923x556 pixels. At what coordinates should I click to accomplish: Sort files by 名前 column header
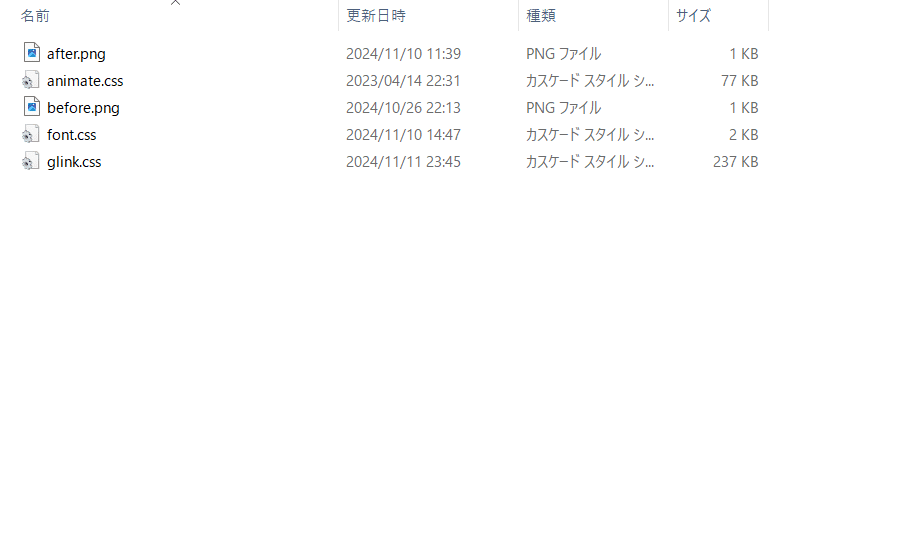coord(35,16)
